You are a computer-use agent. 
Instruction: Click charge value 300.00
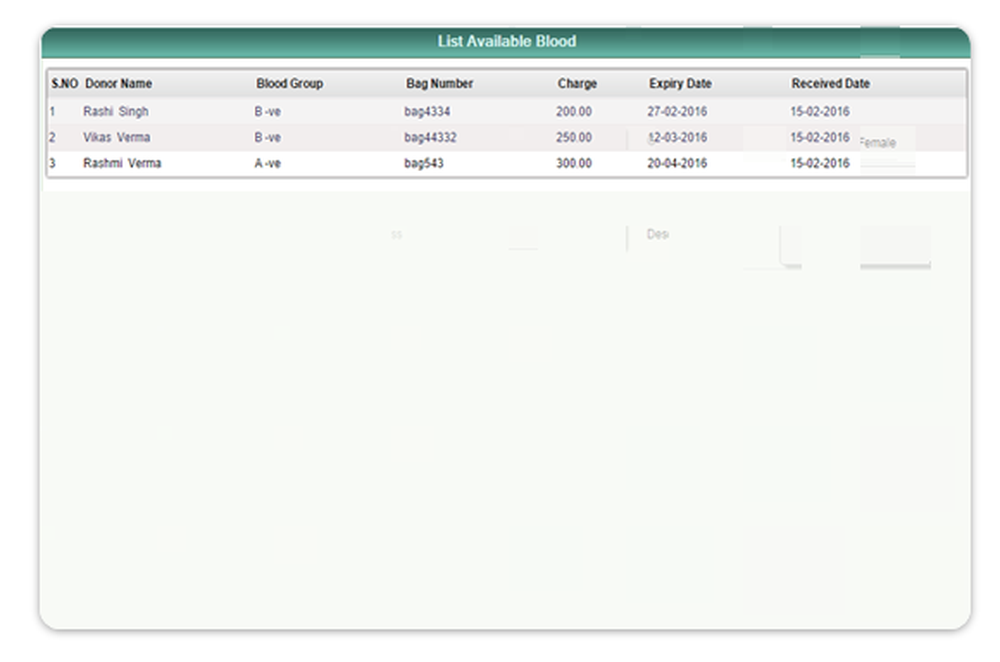[x=573, y=163]
